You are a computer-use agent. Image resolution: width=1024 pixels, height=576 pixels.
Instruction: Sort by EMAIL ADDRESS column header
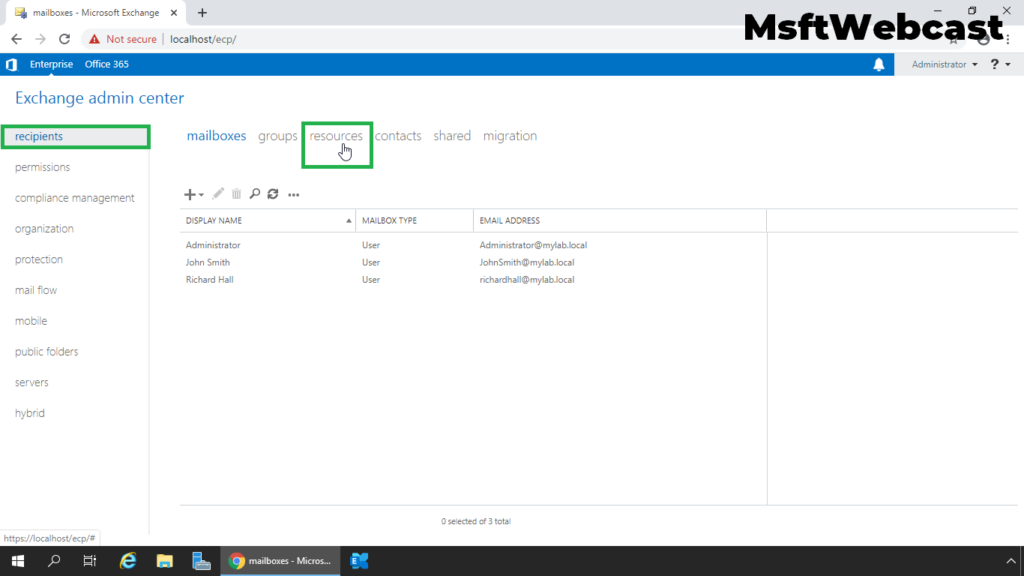click(620, 221)
